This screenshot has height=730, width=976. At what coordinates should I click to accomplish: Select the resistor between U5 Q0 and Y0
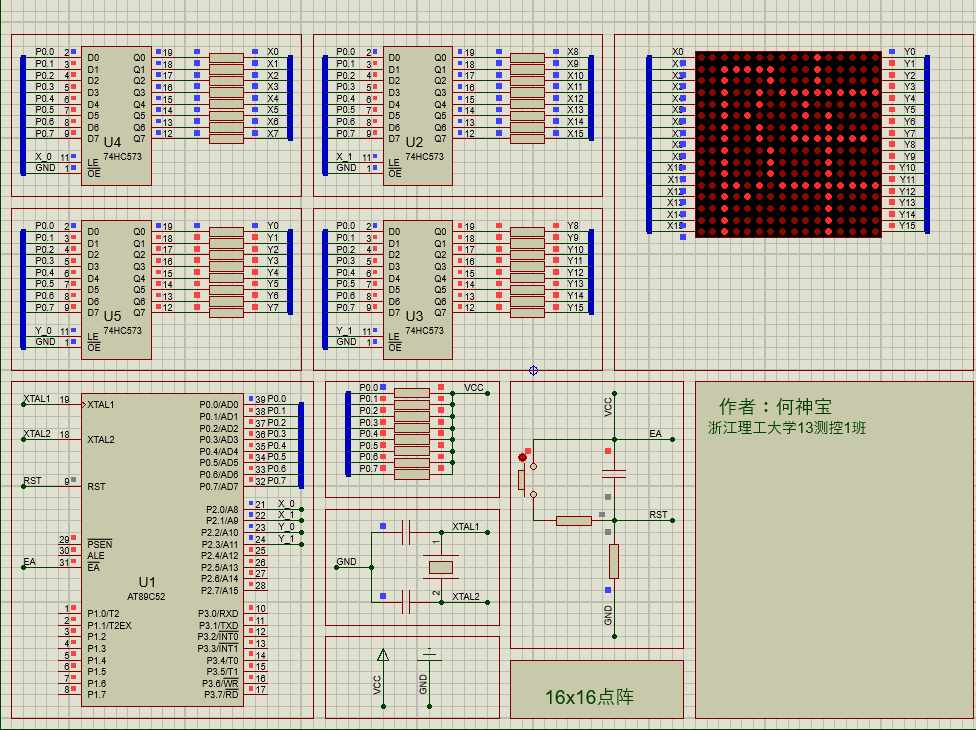coord(226,232)
